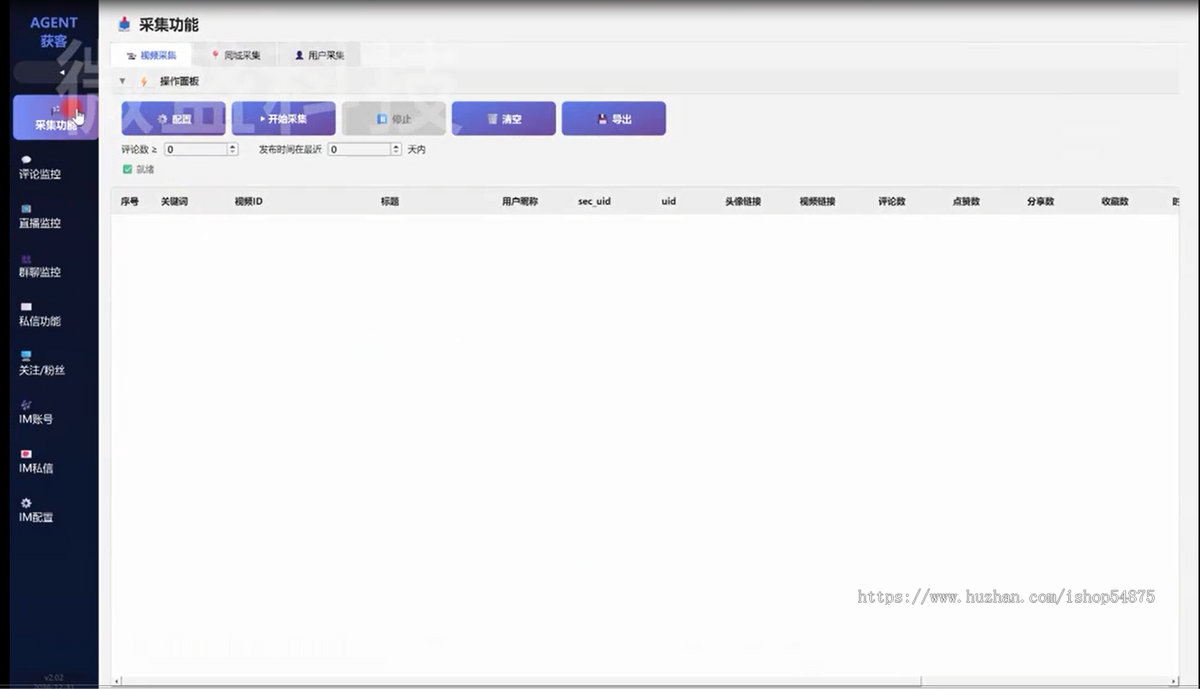Open 评论监控 in the sidebar

coord(40,167)
